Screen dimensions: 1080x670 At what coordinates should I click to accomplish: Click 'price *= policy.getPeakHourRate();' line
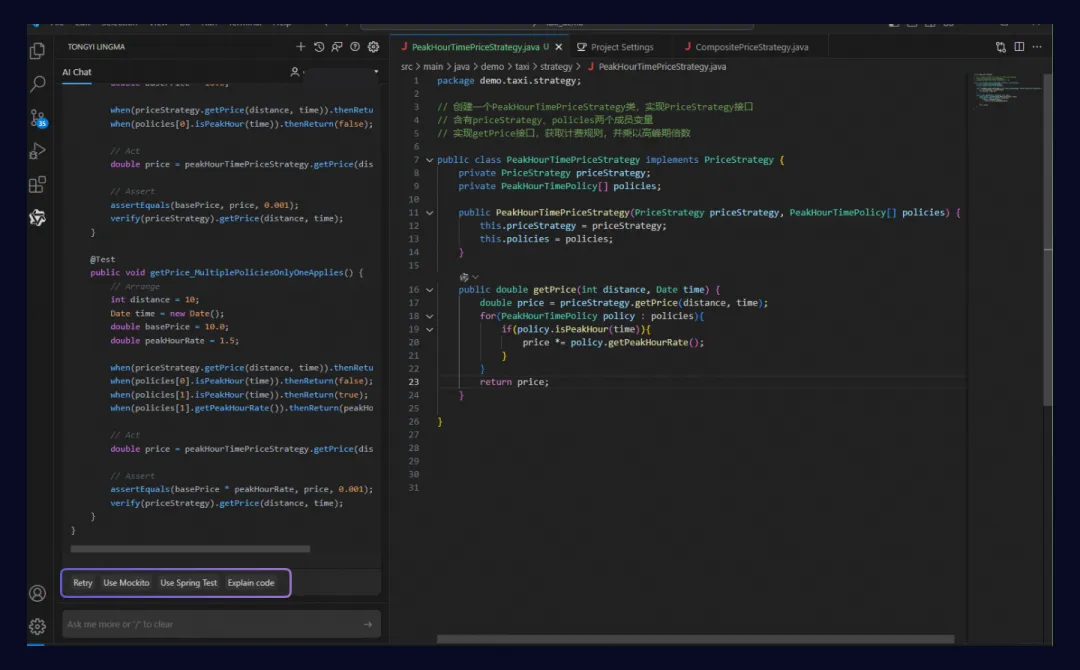pos(613,342)
